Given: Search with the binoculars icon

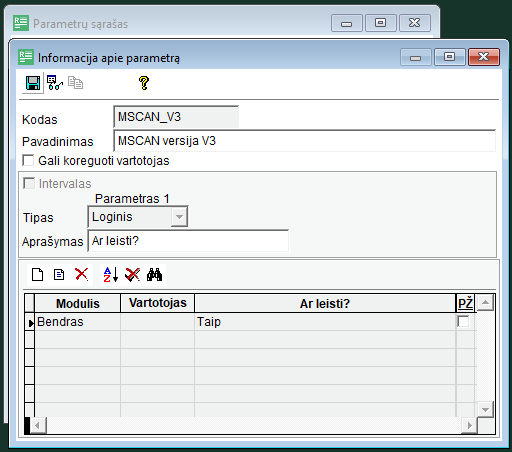Looking at the screenshot, I should coord(154,275).
